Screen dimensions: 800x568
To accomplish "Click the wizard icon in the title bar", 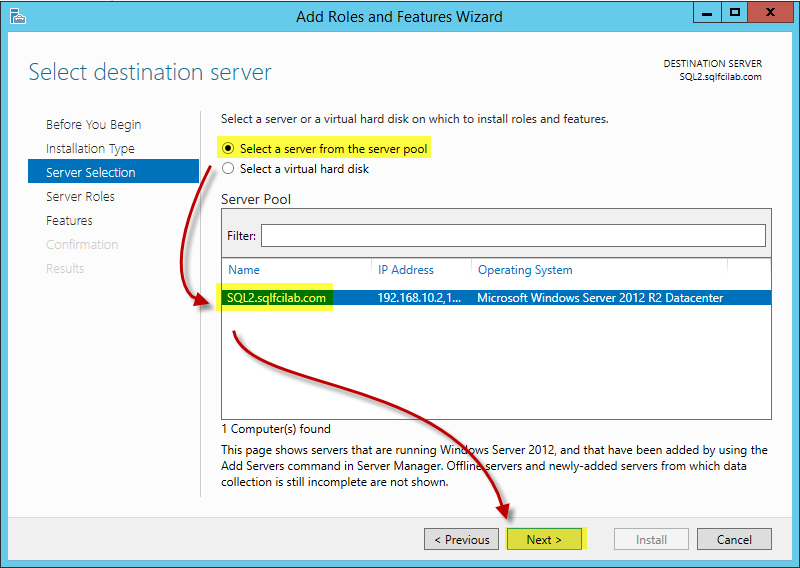I will pos(18,16).
